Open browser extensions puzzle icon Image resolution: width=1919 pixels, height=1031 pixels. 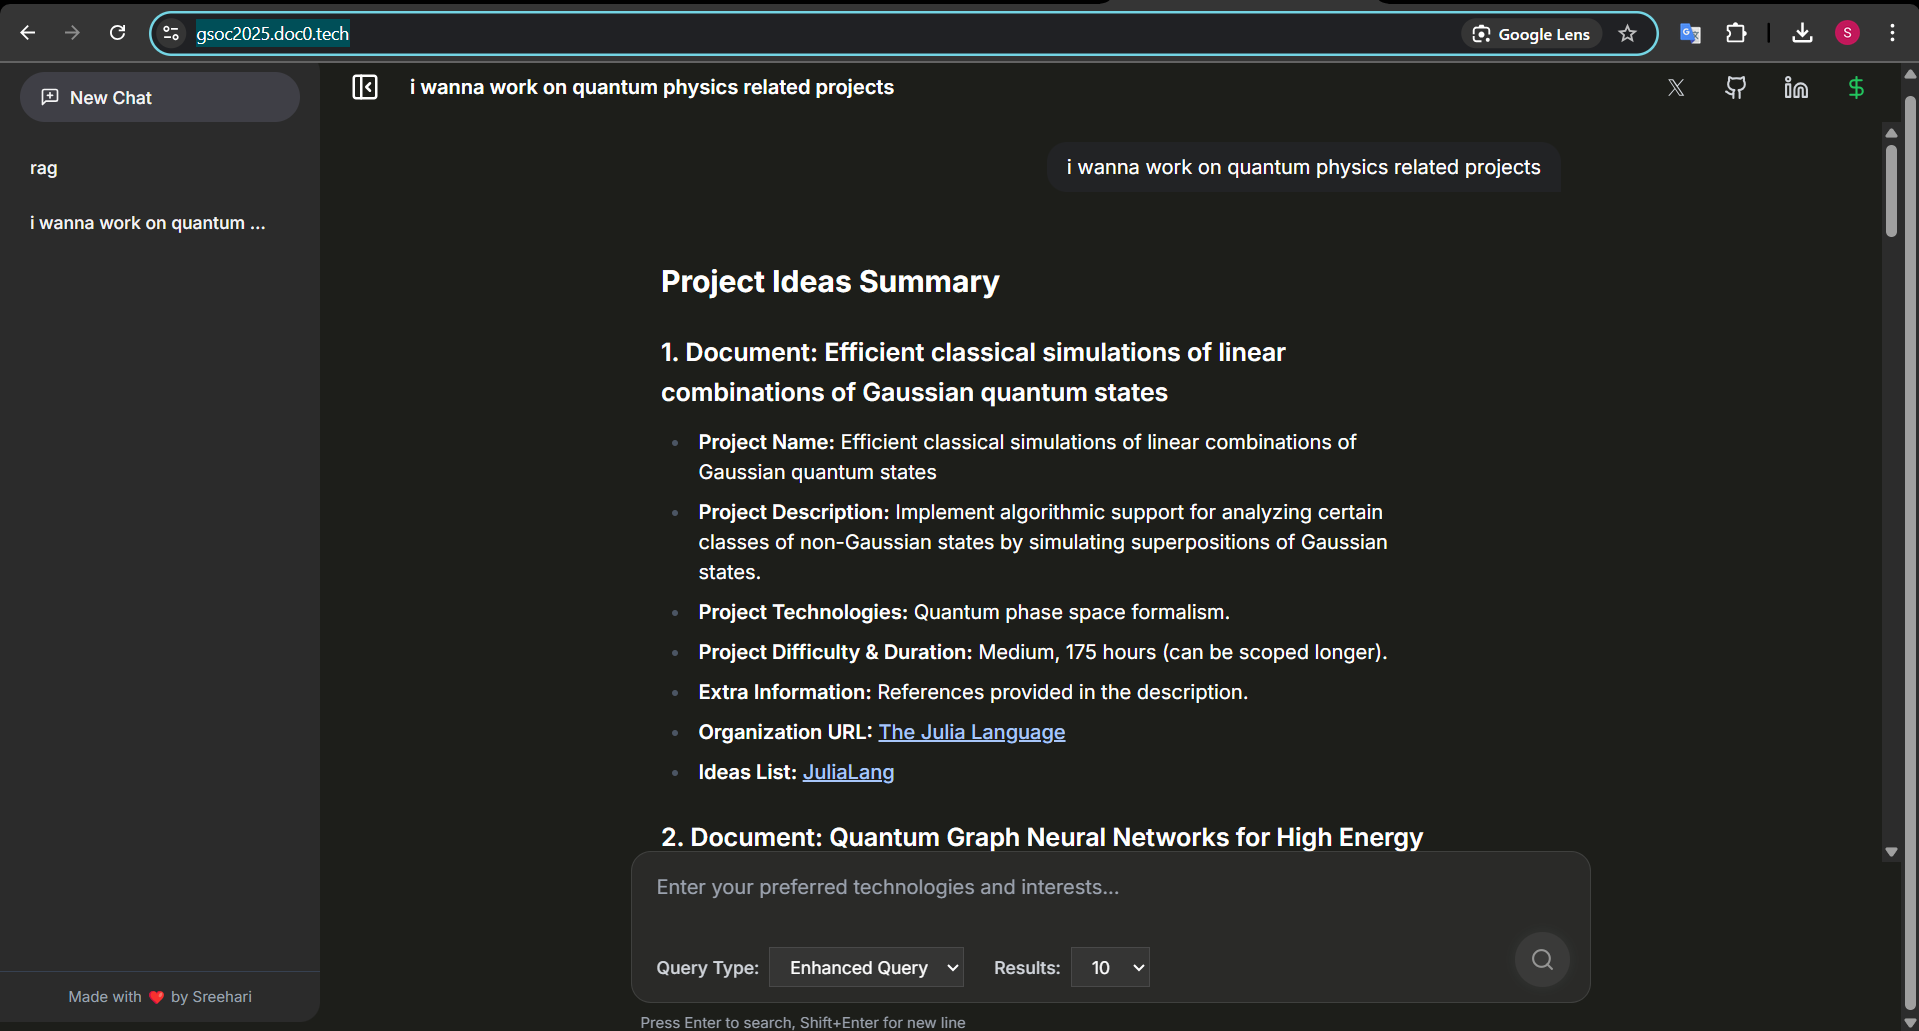(x=1736, y=33)
